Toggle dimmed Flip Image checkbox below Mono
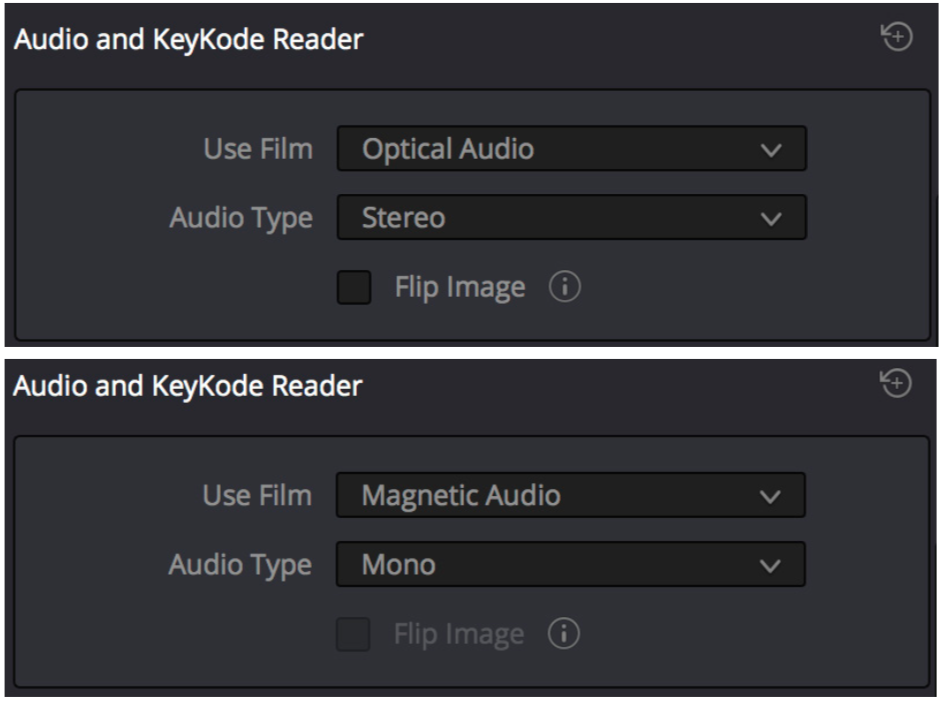943x702 pixels. [x=352, y=633]
